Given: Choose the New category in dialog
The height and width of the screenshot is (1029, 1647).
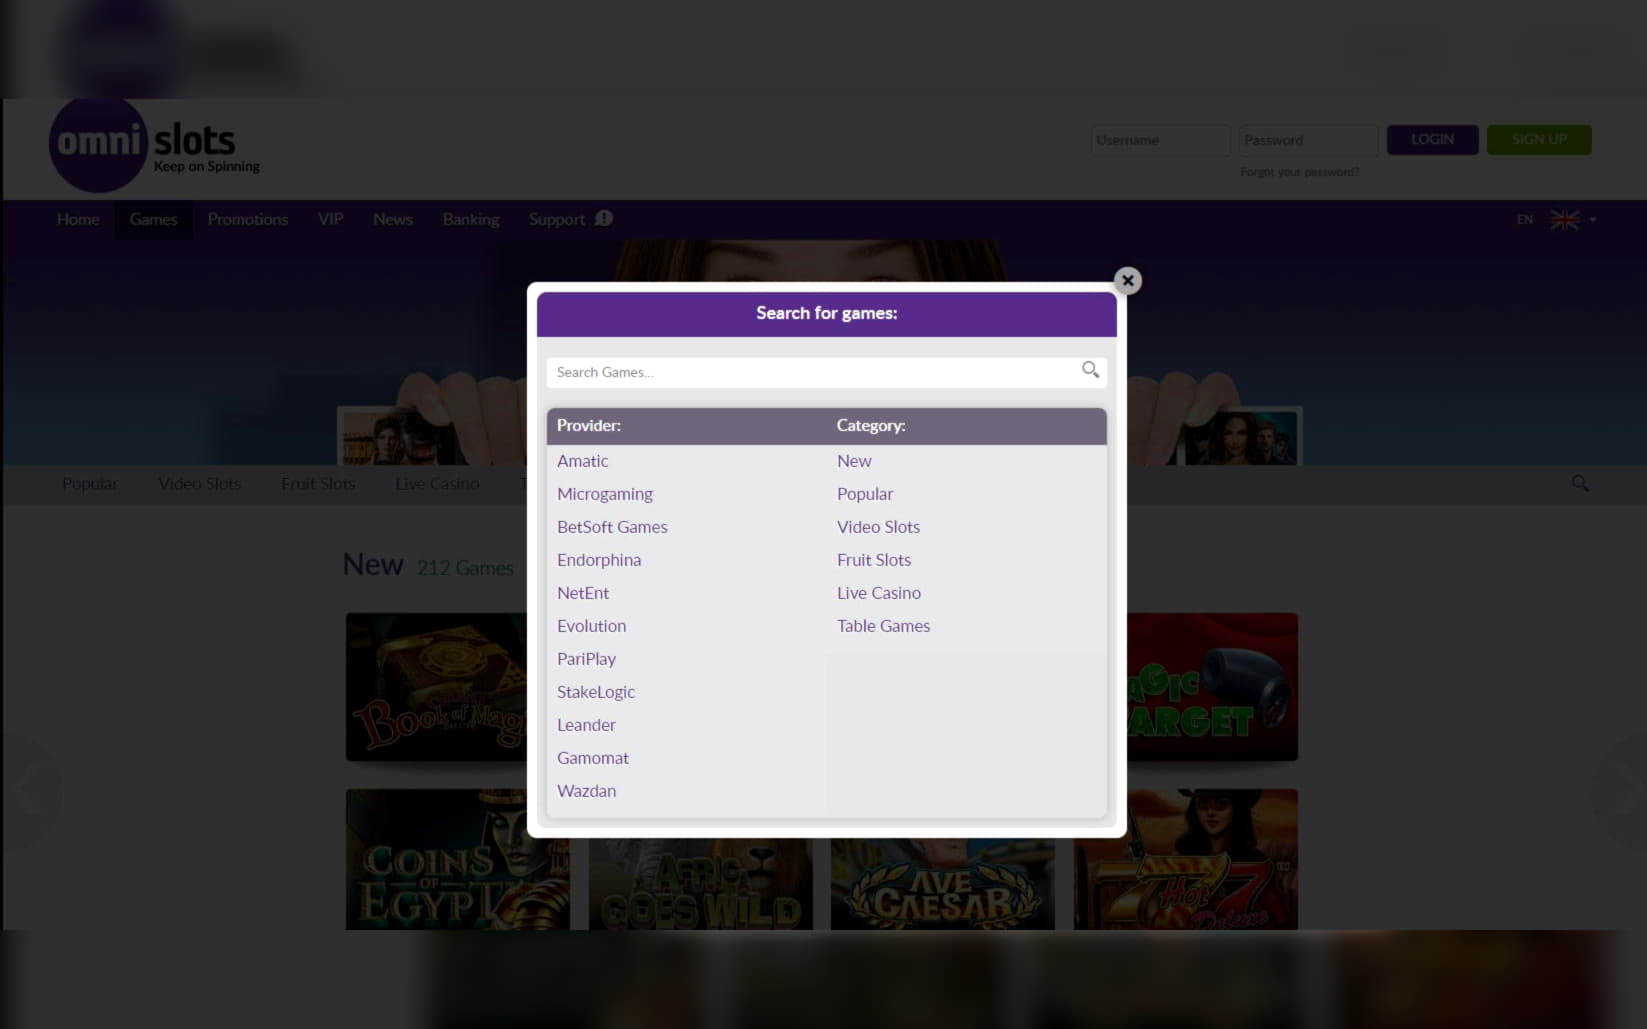Looking at the screenshot, I should tap(854, 461).
